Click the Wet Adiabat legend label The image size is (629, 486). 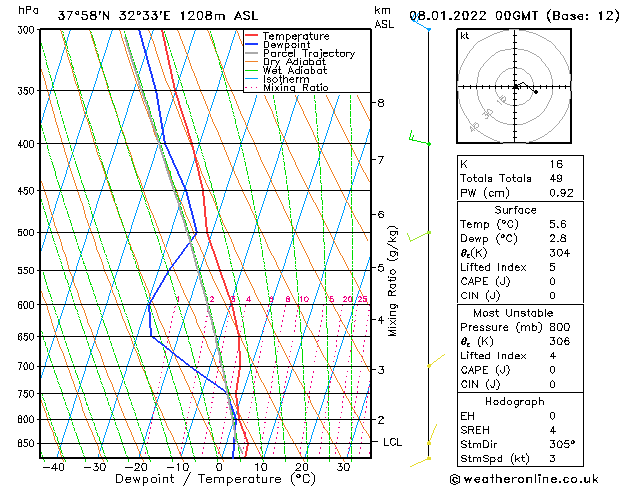click(295, 70)
